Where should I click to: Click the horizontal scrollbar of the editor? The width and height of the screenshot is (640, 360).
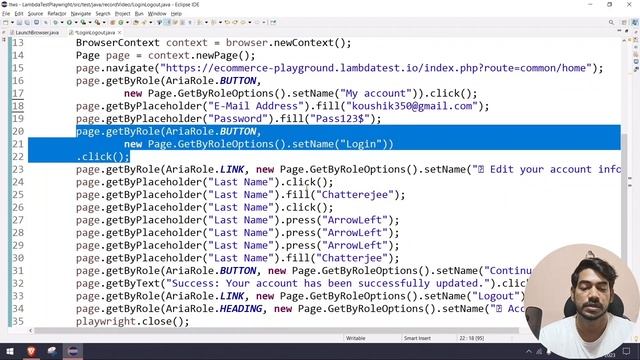(x=276, y=331)
